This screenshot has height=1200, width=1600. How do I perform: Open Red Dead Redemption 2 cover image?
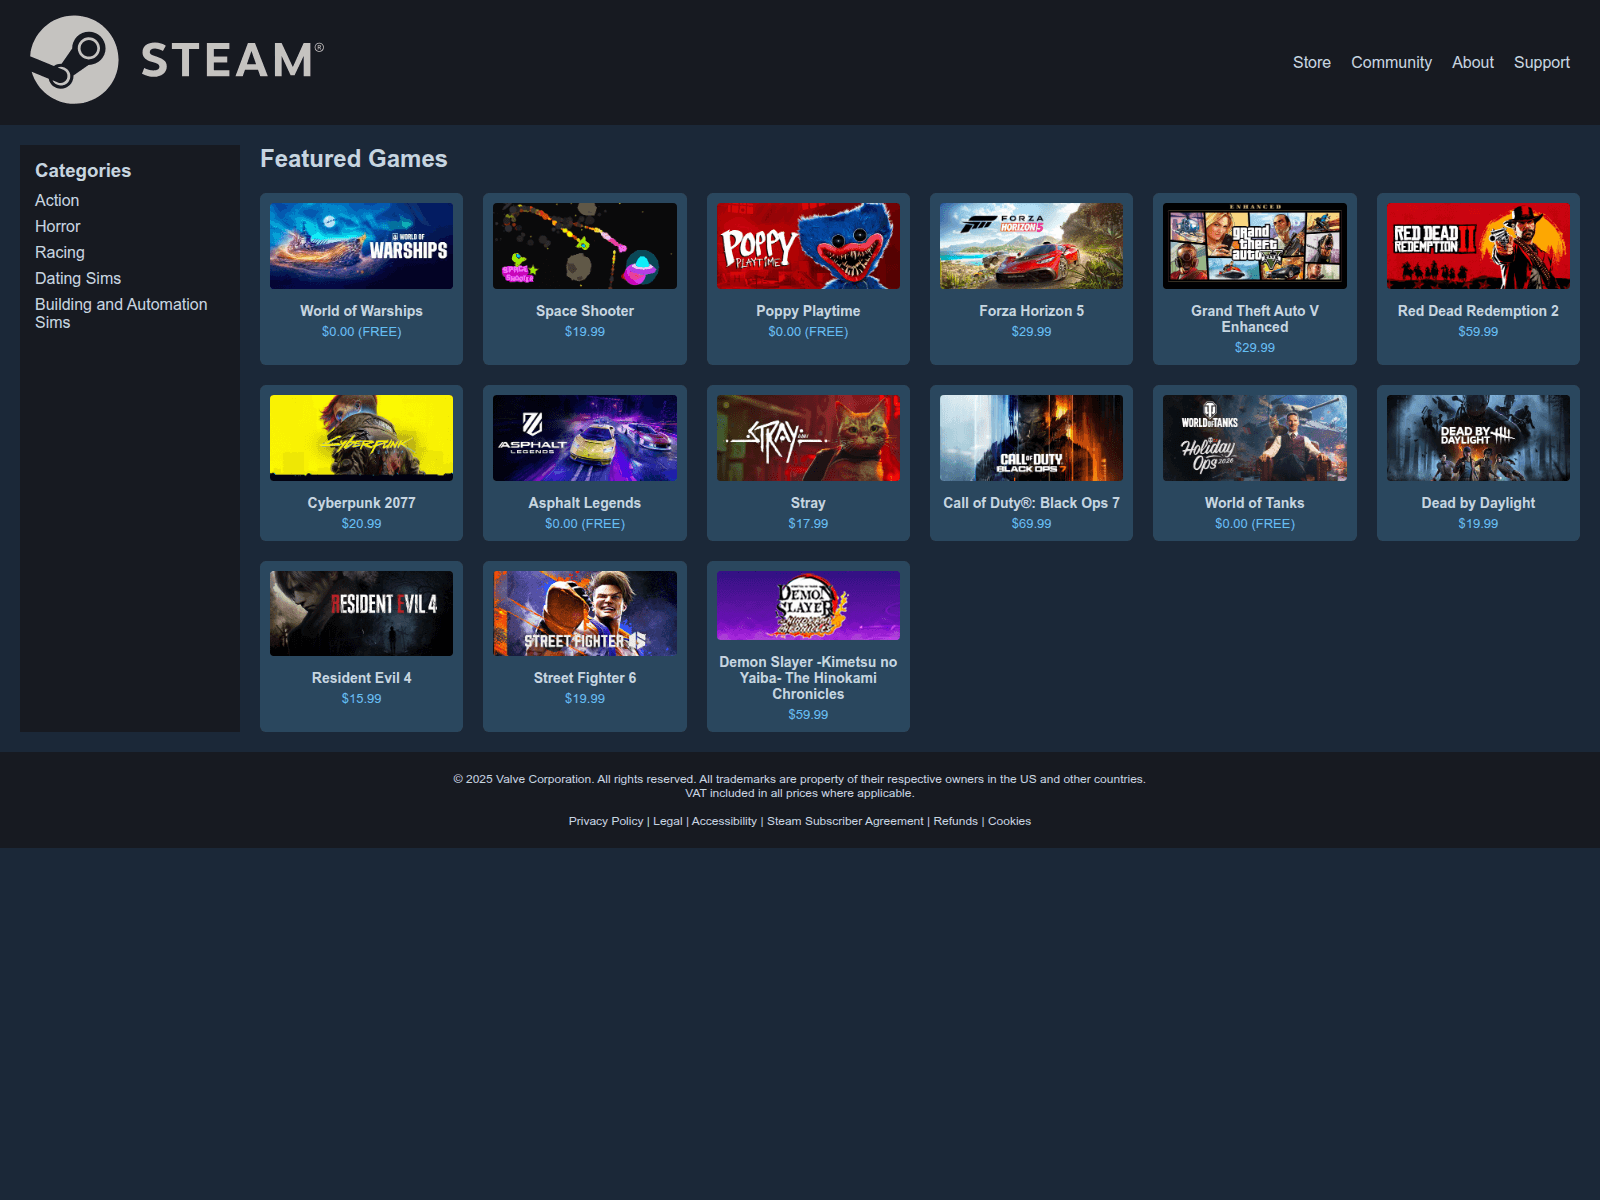(x=1478, y=246)
